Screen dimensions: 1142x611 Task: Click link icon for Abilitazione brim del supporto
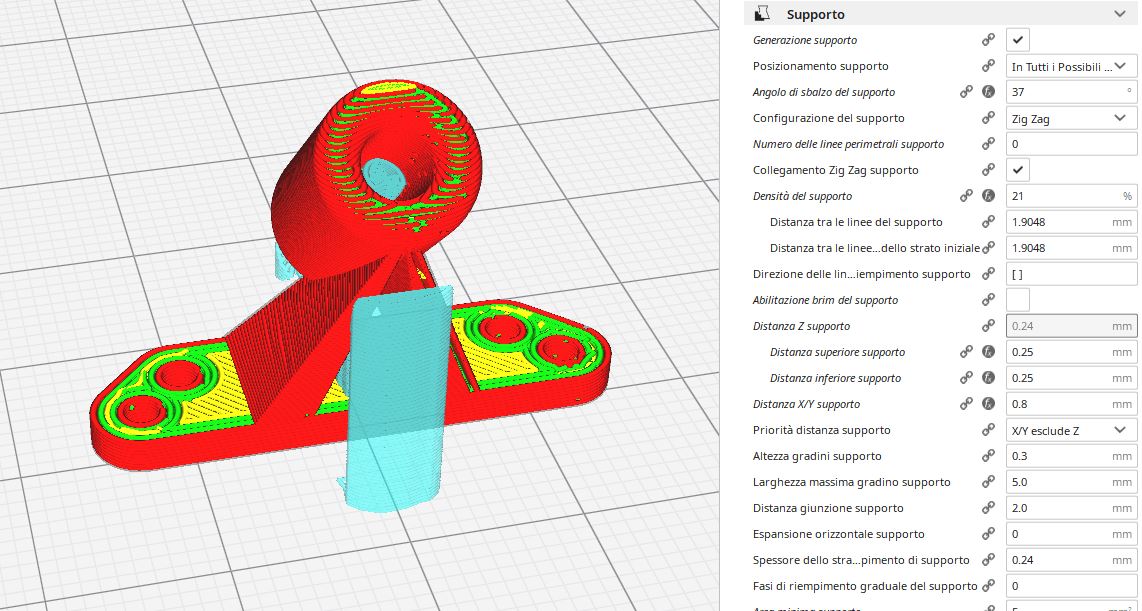pyautogui.click(x=988, y=300)
